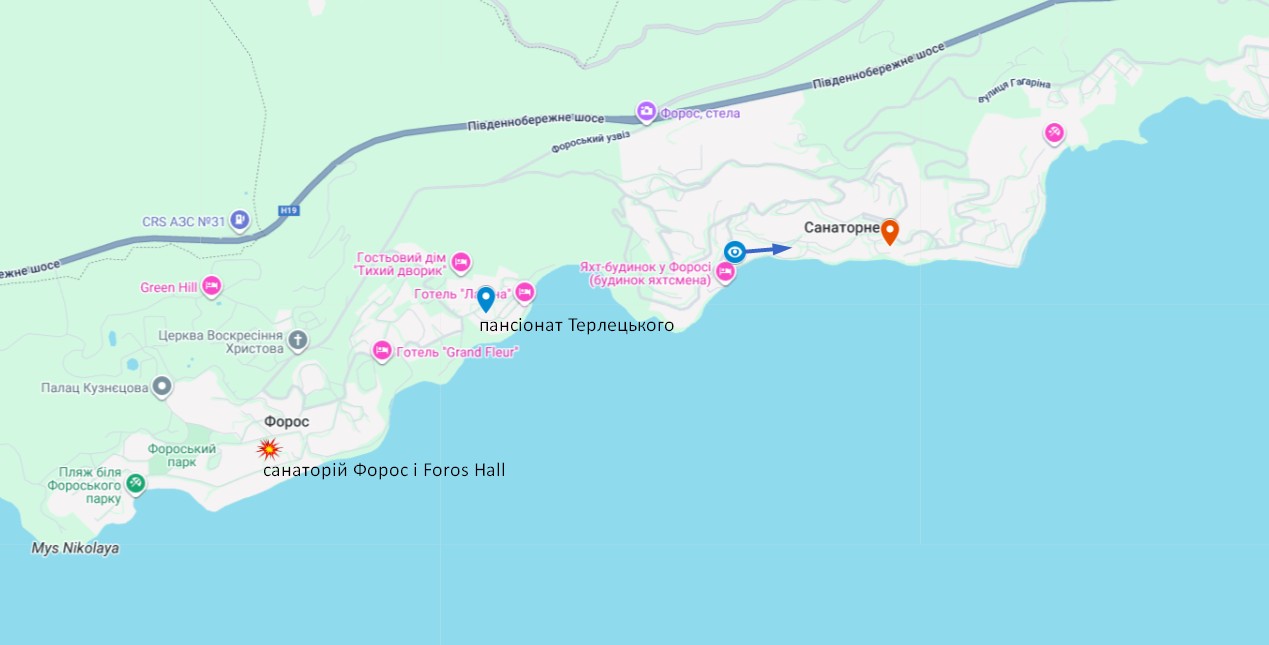This screenshot has width=1269, height=645.
Task: Click the Яхт-будинок у Форосі hotel pin
Action: pyautogui.click(x=724, y=273)
